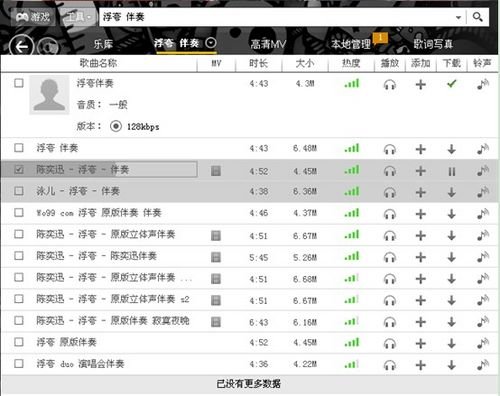Download 浮夸 原版伴奏 track
The width and height of the screenshot is (500, 396).
(x=452, y=343)
